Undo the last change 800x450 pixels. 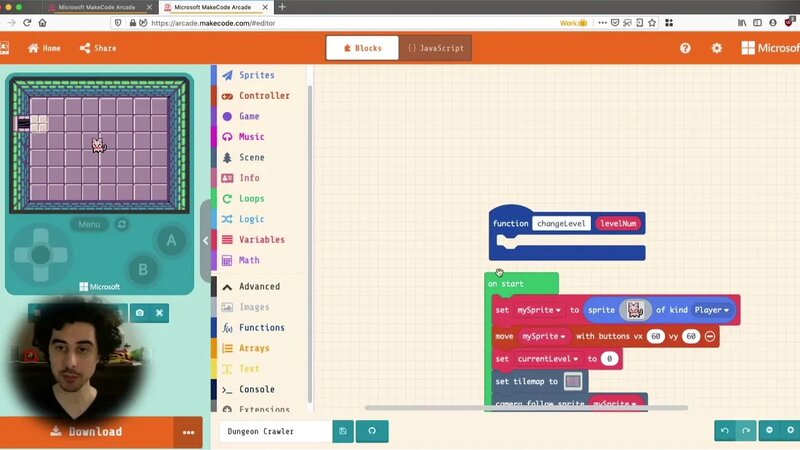point(725,430)
